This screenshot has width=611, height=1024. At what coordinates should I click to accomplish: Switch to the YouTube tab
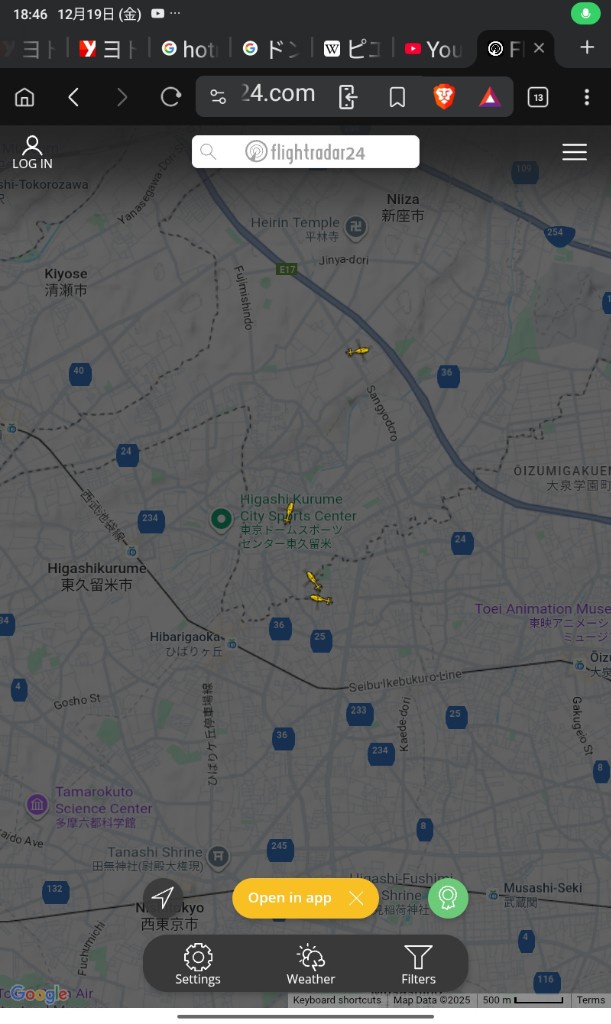click(x=433, y=49)
